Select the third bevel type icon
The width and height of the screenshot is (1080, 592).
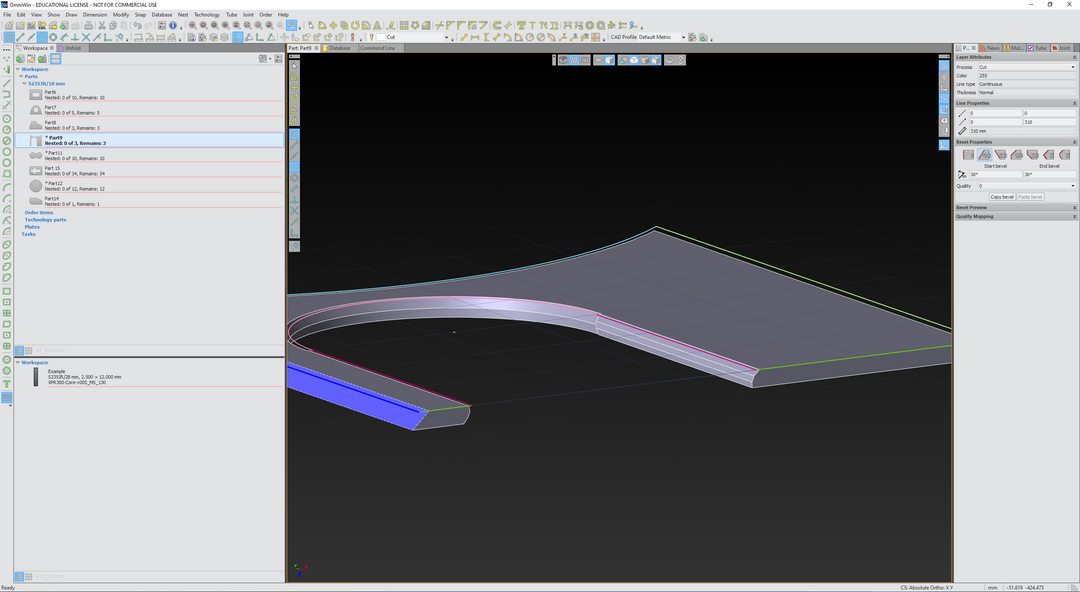(x=1001, y=155)
